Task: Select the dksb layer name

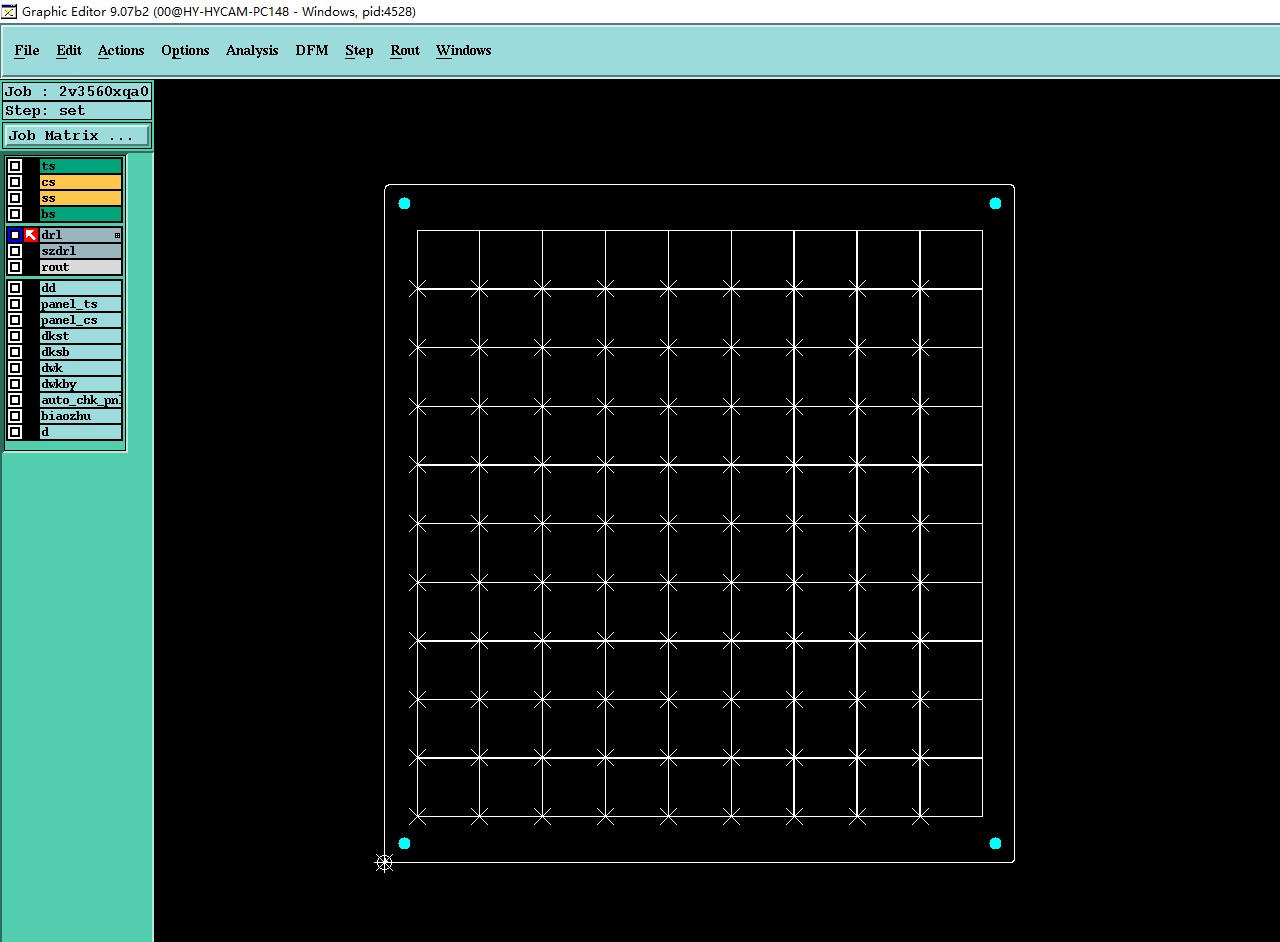Action: tap(81, 352)
